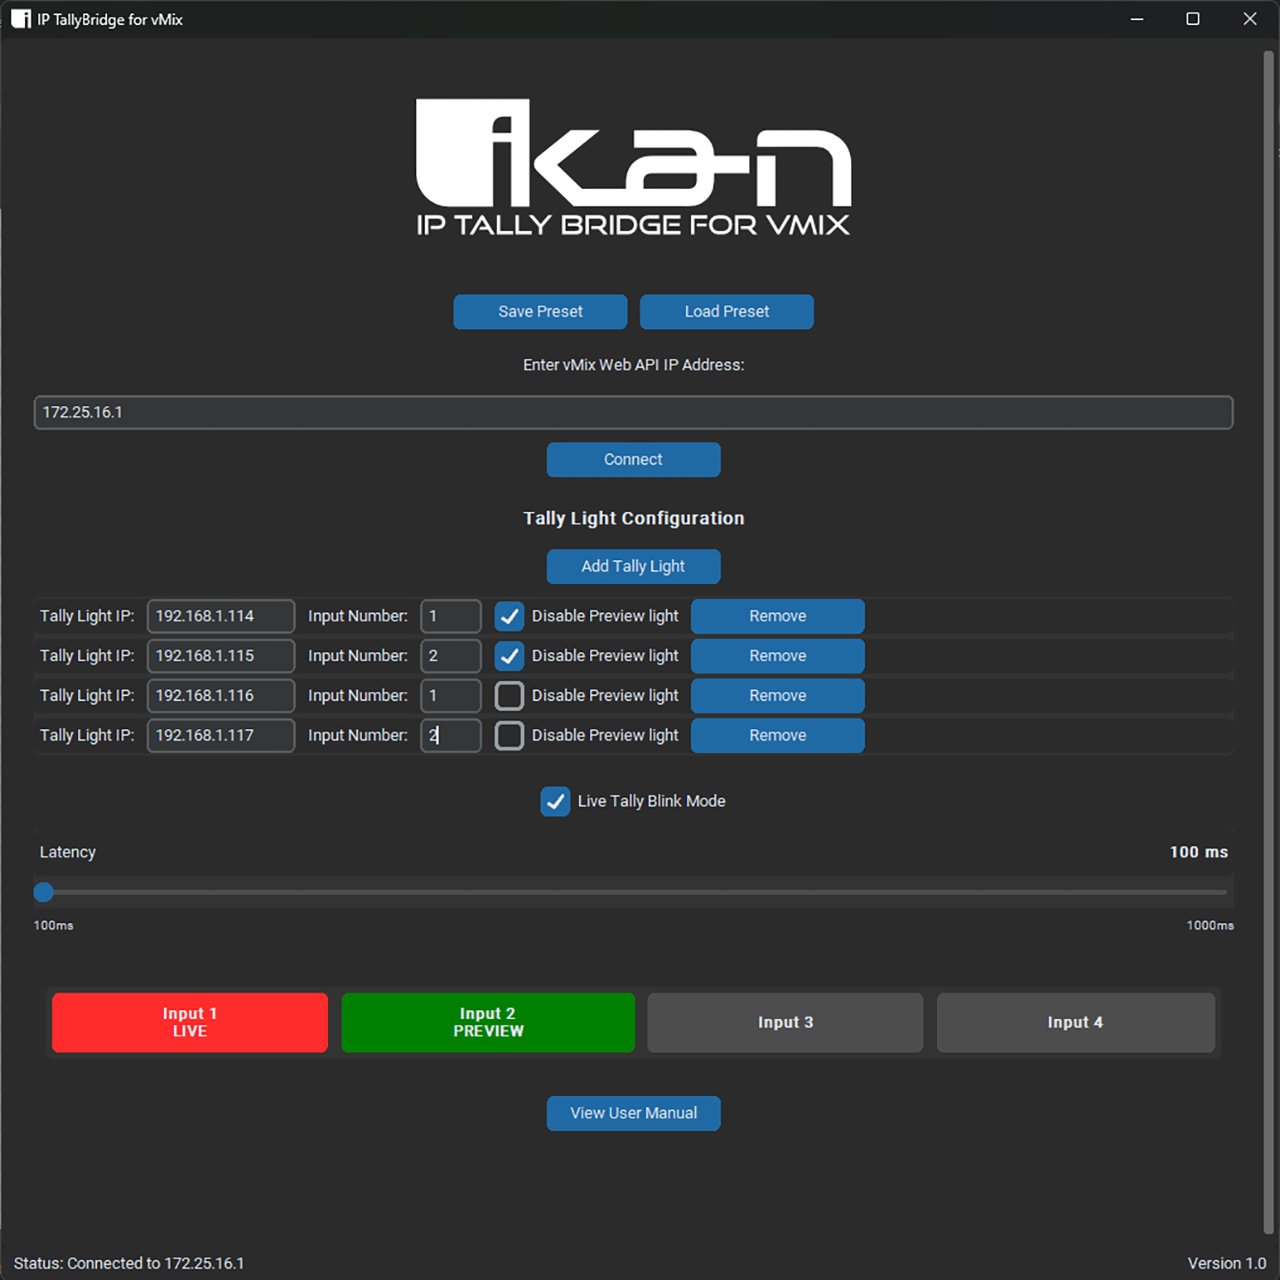The height and width of the screenshot is (1280, 1280).
Task: Click the Status: Connected to 172.25.16.1 text
Action: pos(129,1263)
